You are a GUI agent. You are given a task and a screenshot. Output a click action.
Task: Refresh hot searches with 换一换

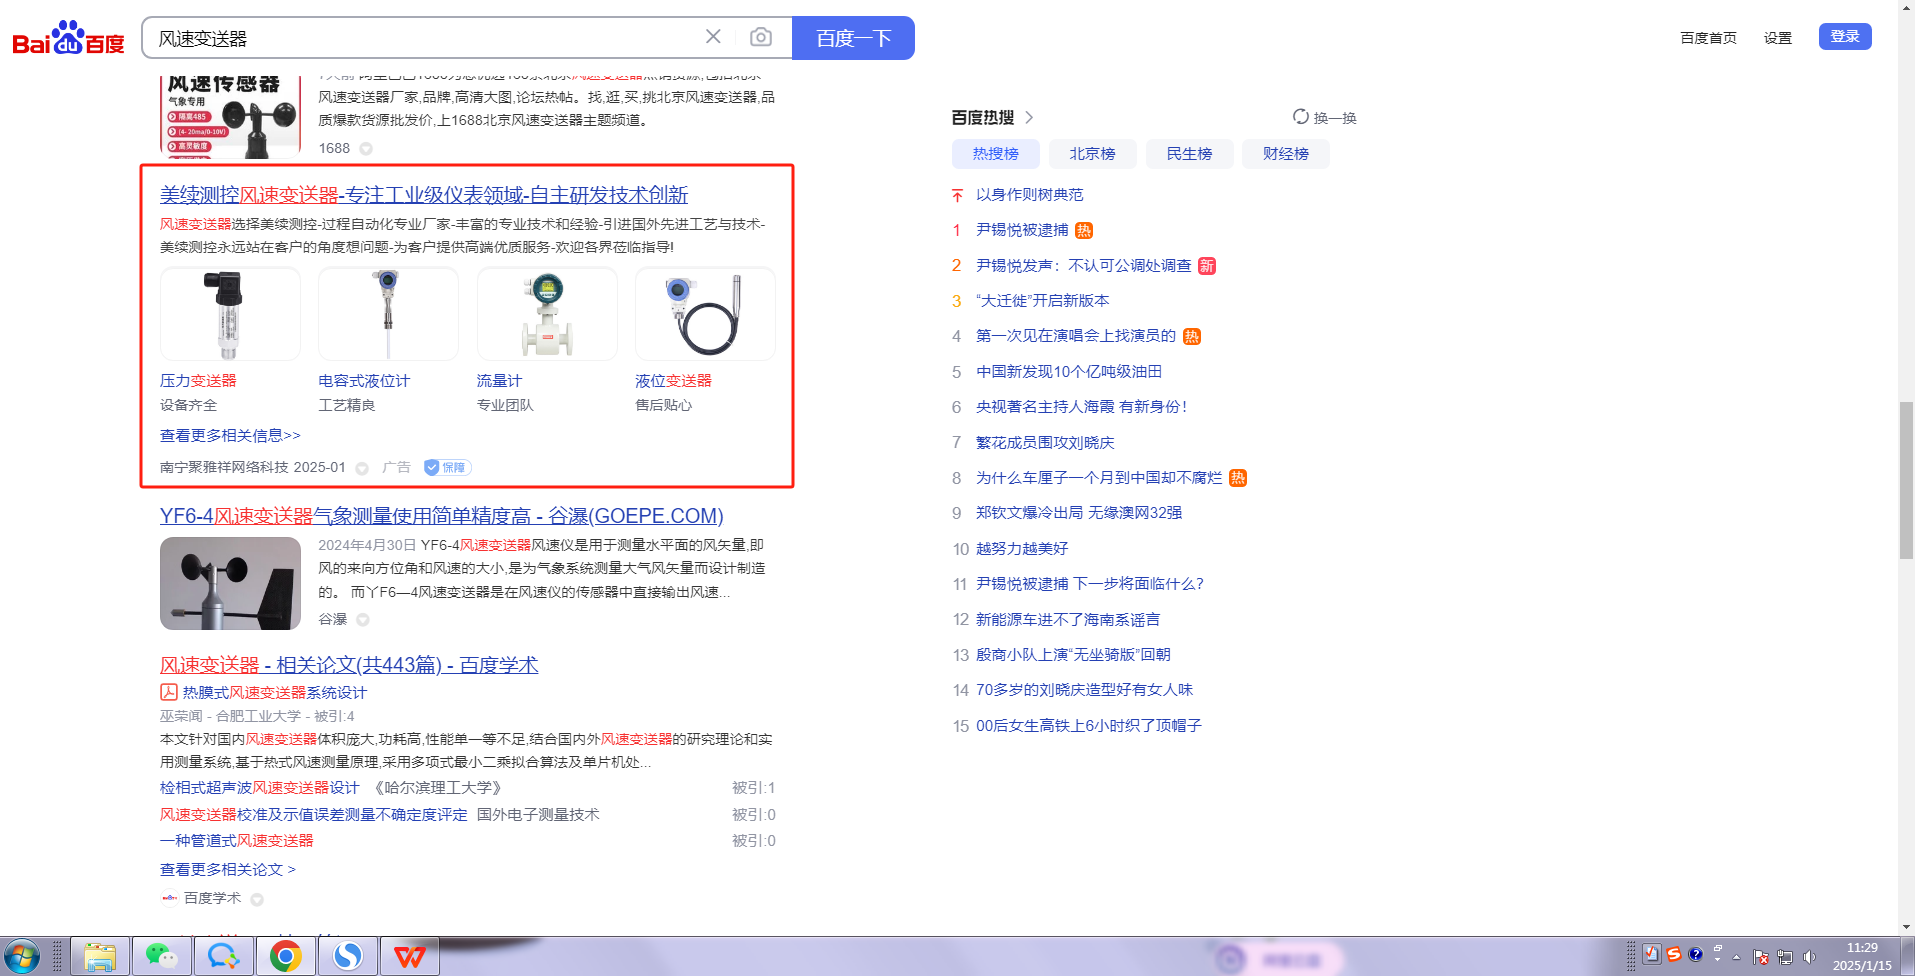(x=1324, y=118)
